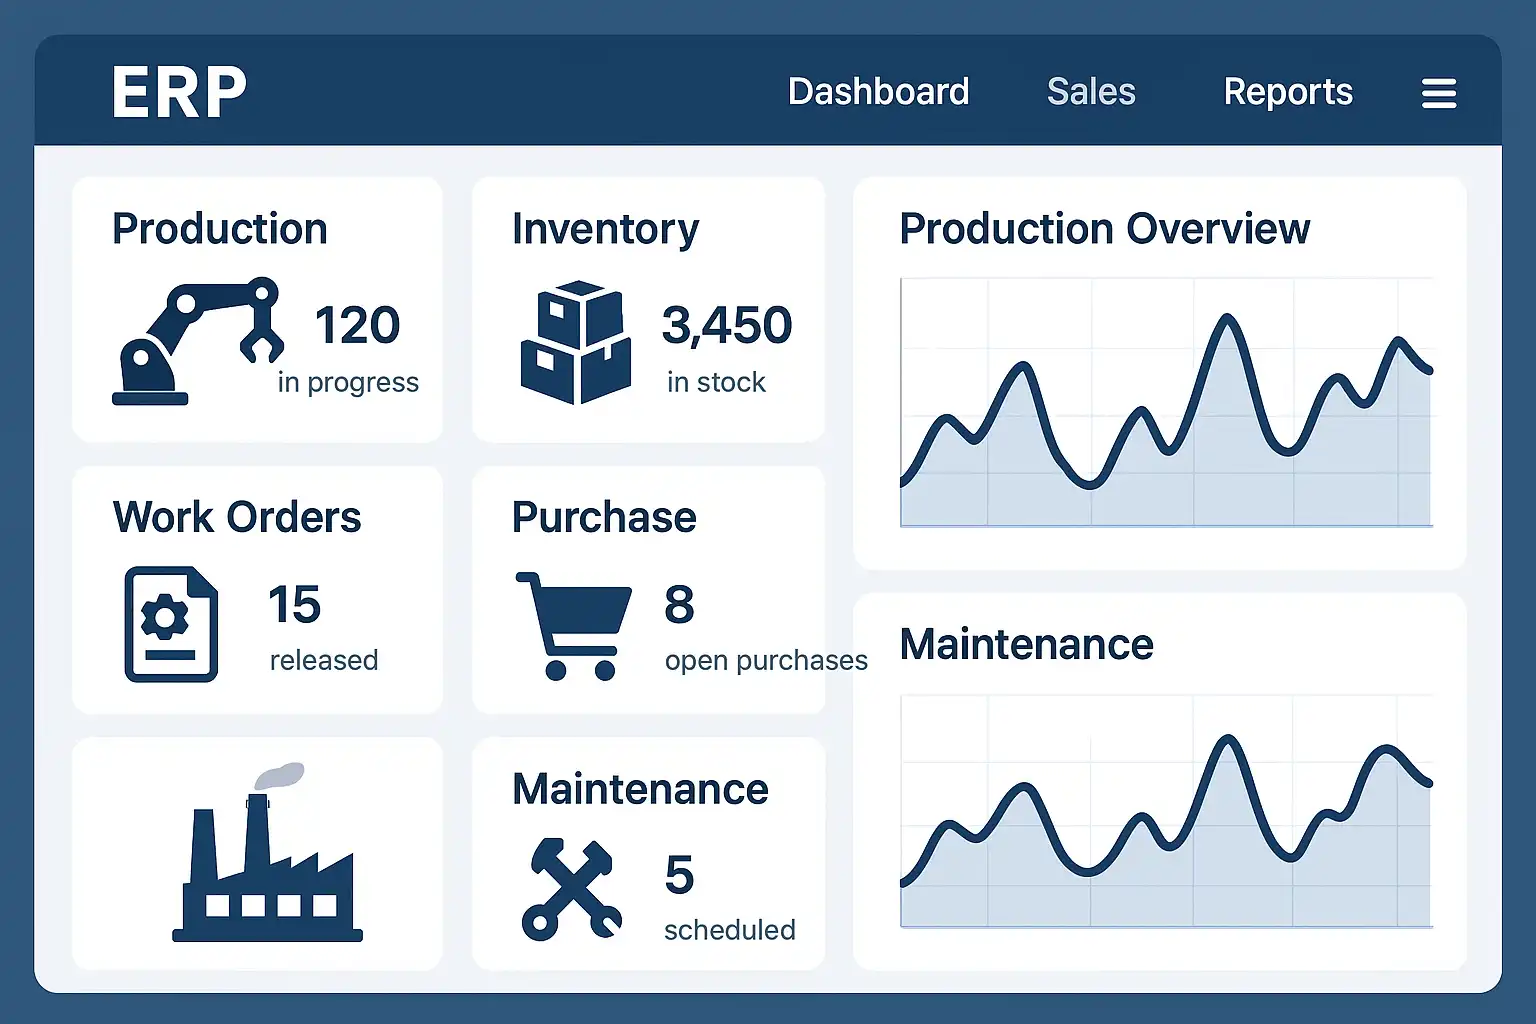
Task: Click the 8 open purchases count
Action: click(680, 605)
